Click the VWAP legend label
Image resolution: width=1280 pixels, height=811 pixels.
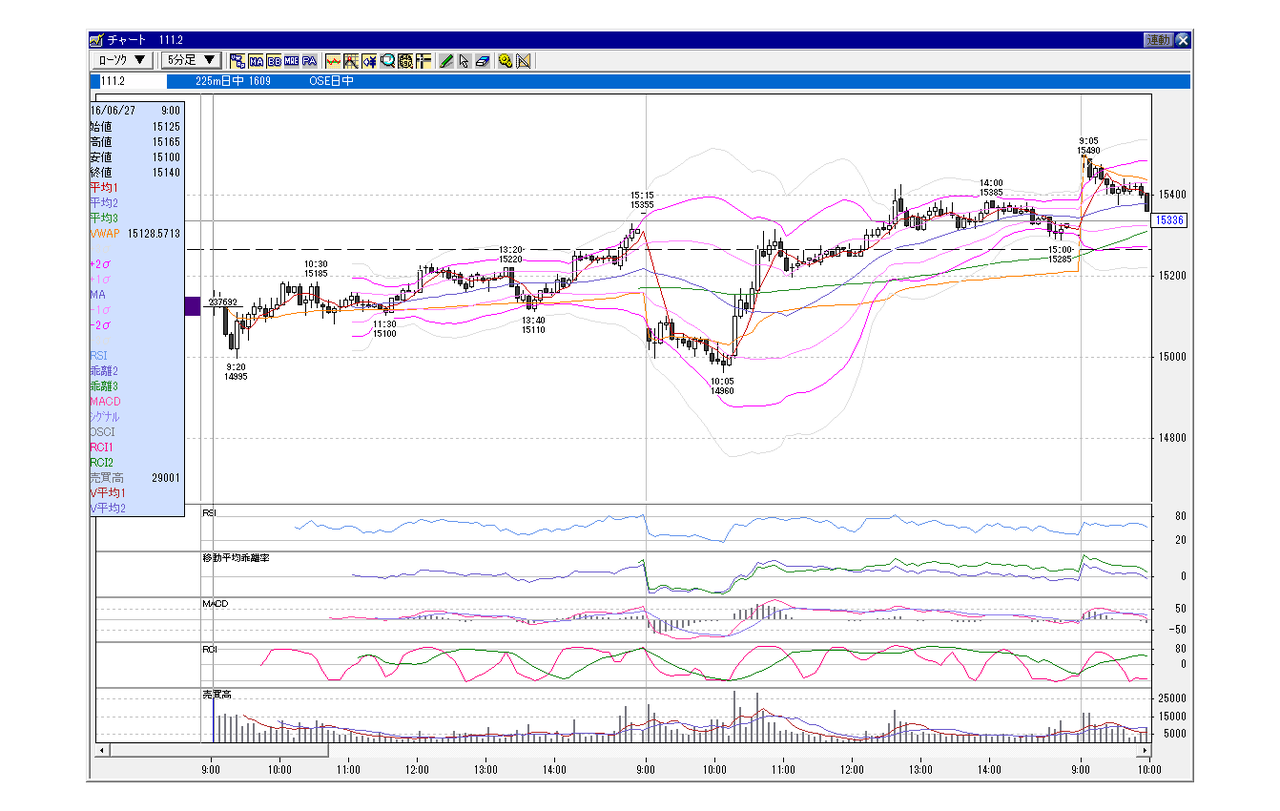pos(104,233)
